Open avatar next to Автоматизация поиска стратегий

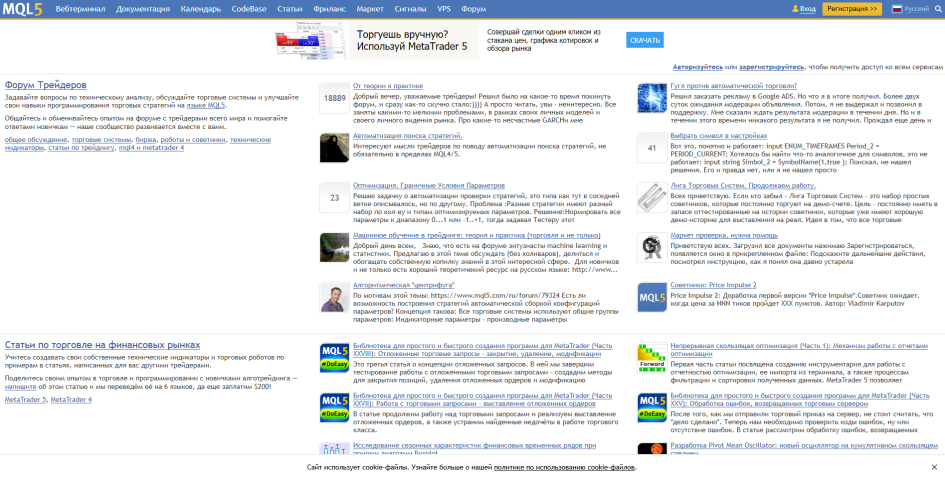334,148
